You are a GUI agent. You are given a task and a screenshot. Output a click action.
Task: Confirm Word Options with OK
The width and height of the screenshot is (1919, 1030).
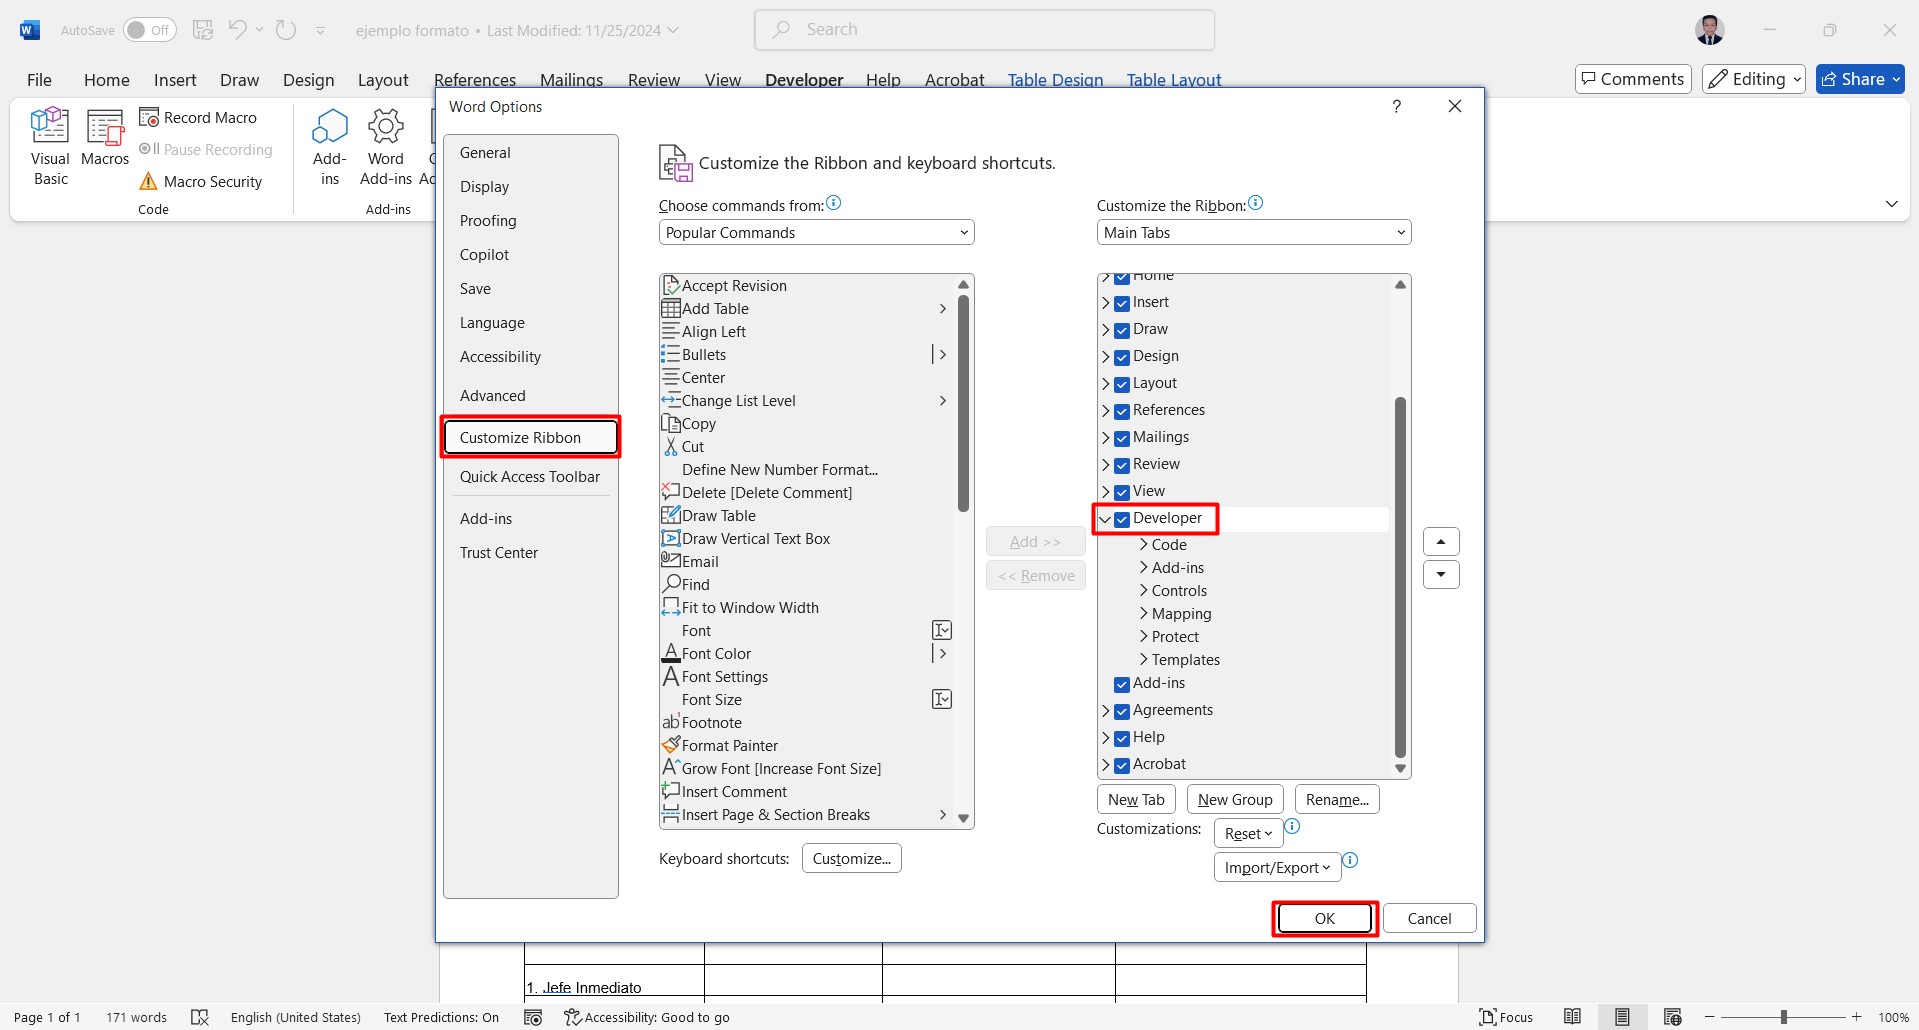1325,918
